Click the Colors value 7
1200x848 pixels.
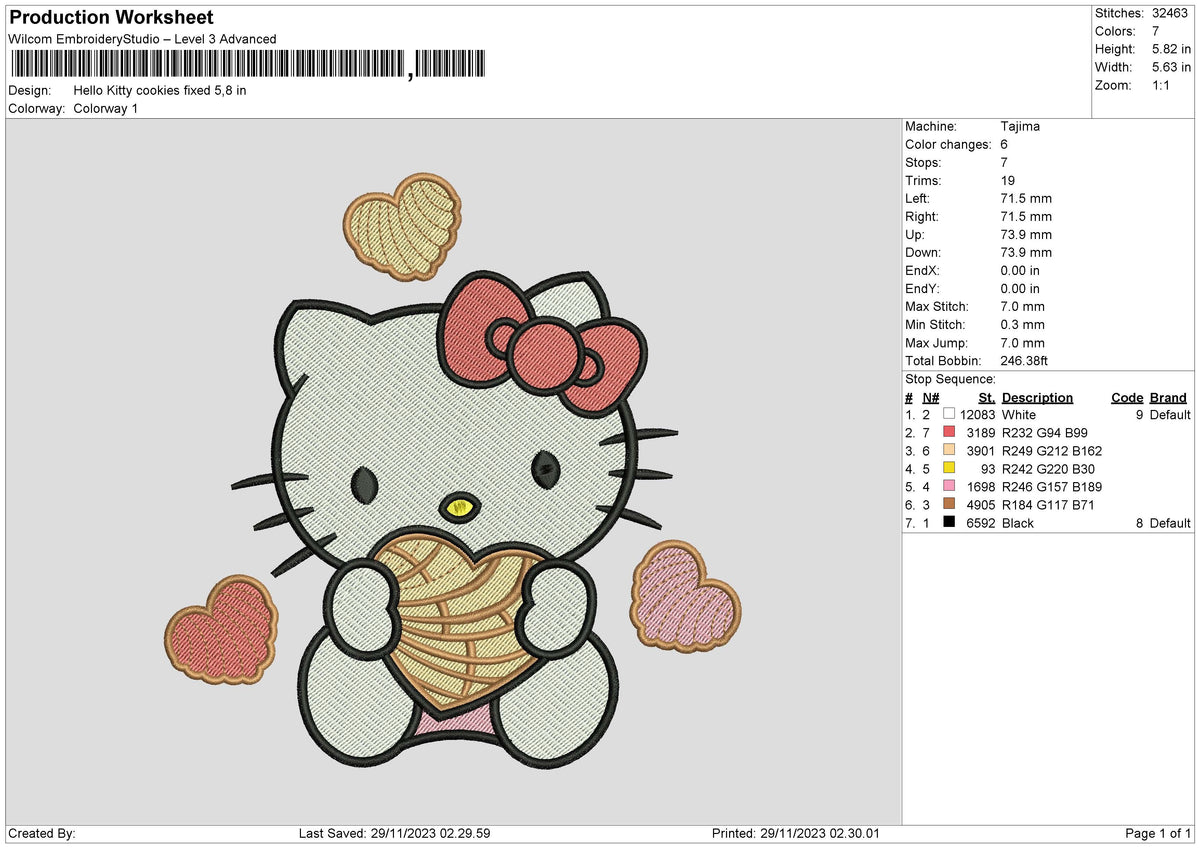coord(1156,31)
